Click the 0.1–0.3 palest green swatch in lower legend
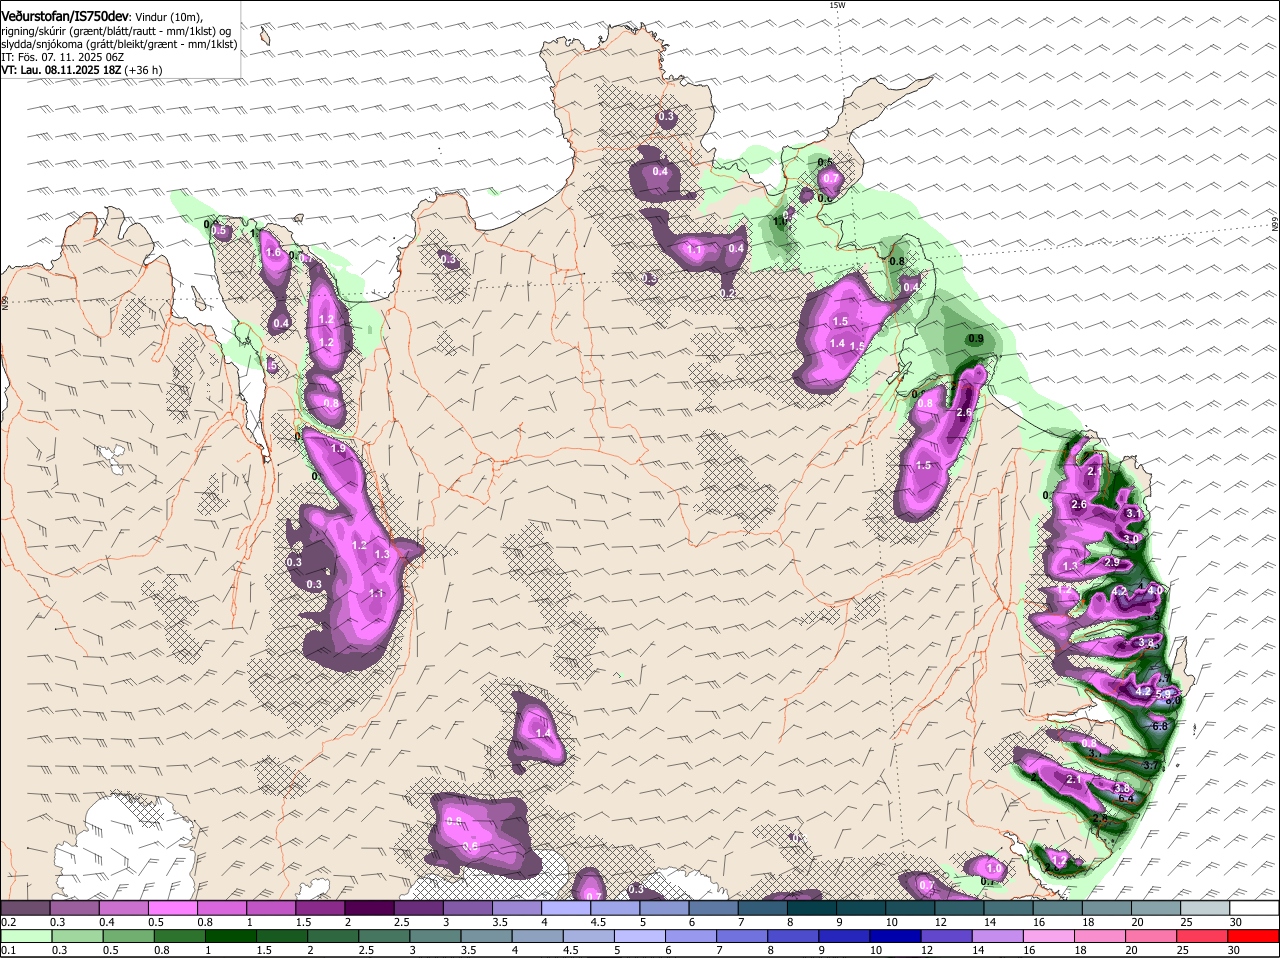Screen dimensions: 1280x958 point(25,935)
